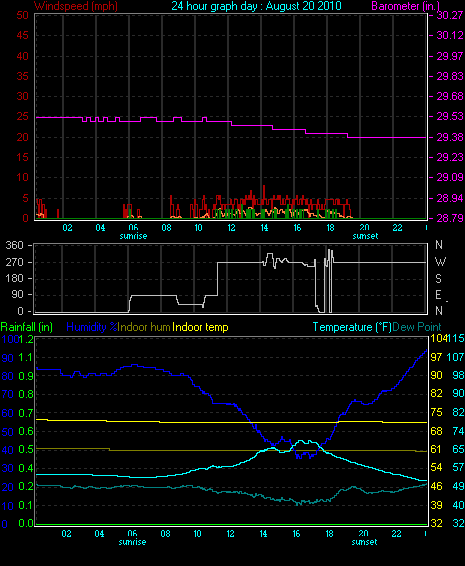Click the Barometer (in.) legend label

click(406, 6)
